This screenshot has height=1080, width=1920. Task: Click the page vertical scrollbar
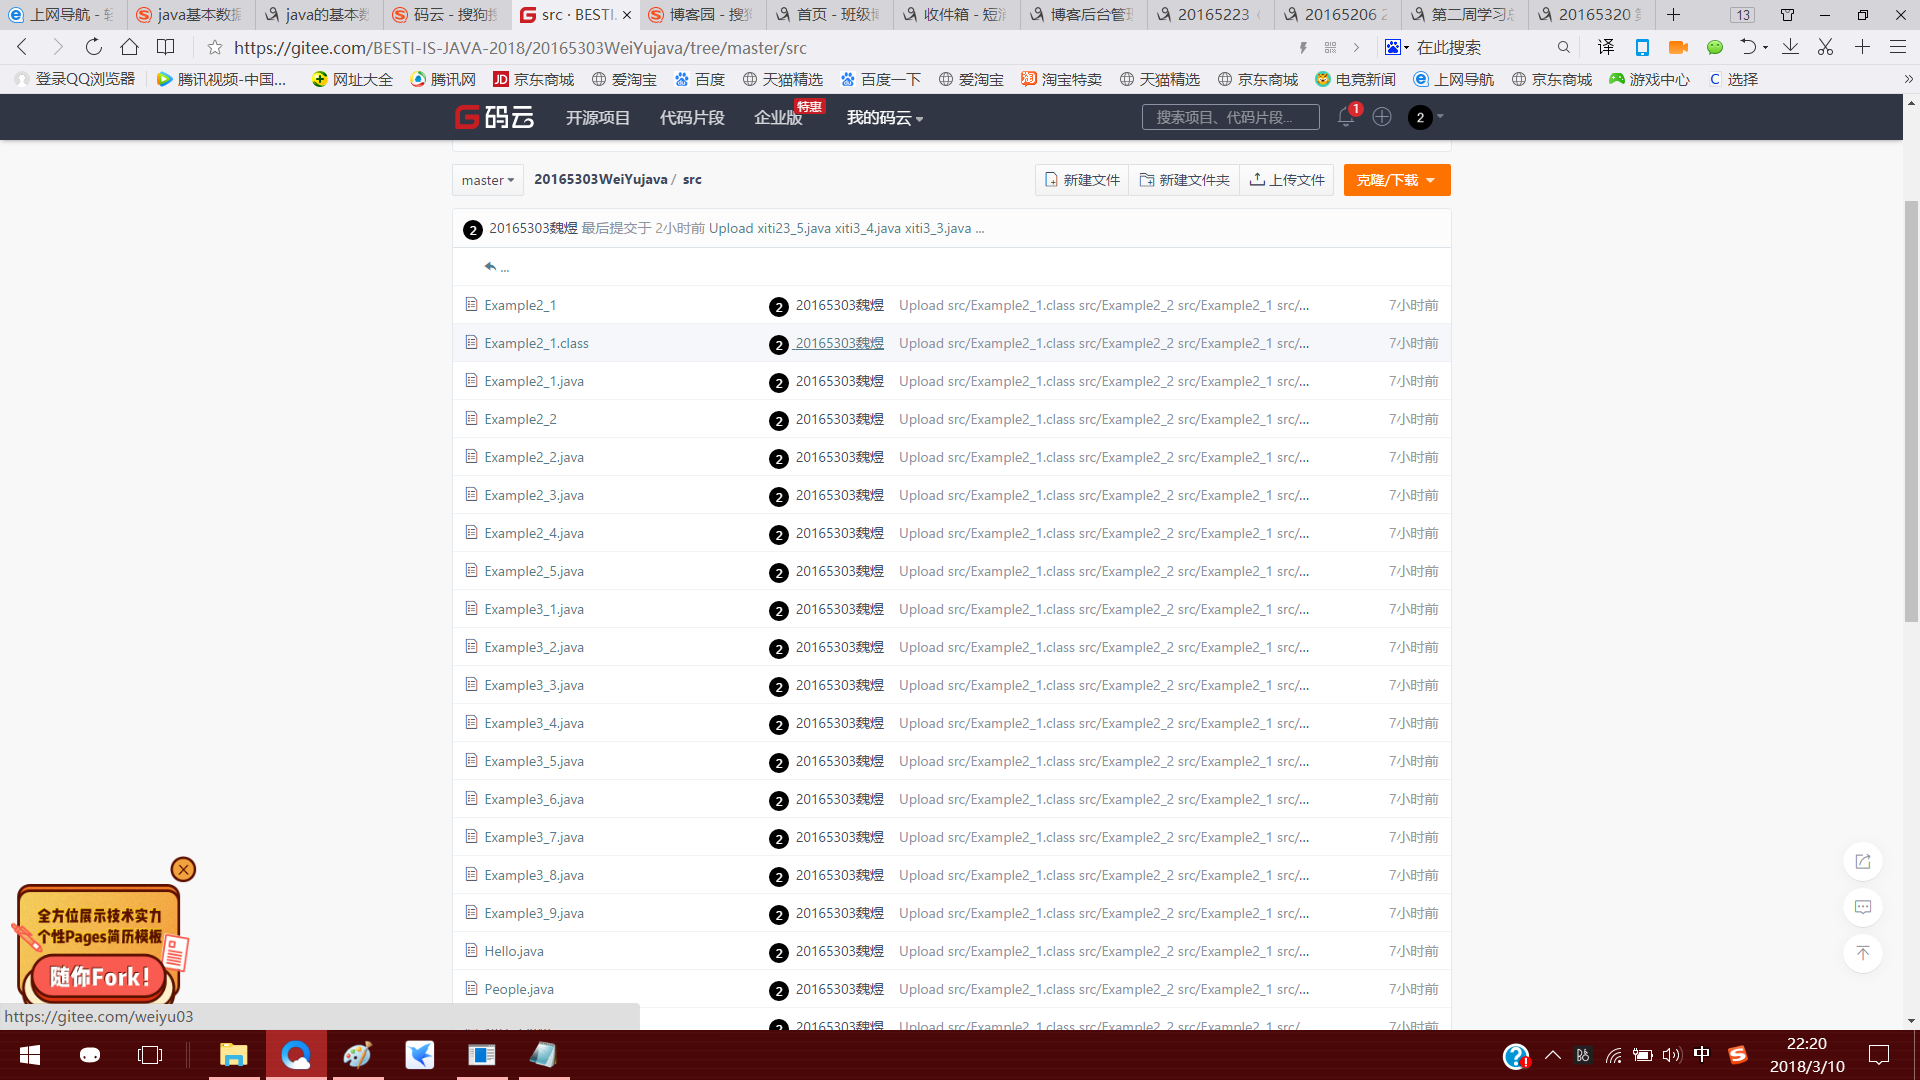click(1911, 410)
